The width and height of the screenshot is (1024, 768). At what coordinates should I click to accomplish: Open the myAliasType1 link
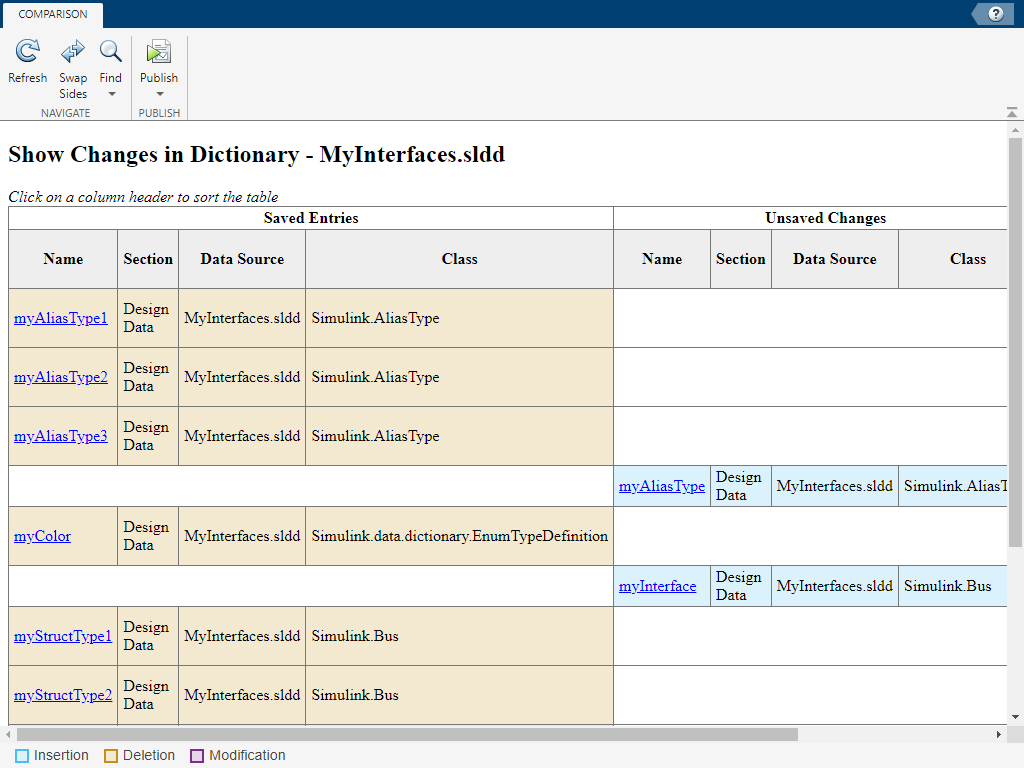(60, 319)
